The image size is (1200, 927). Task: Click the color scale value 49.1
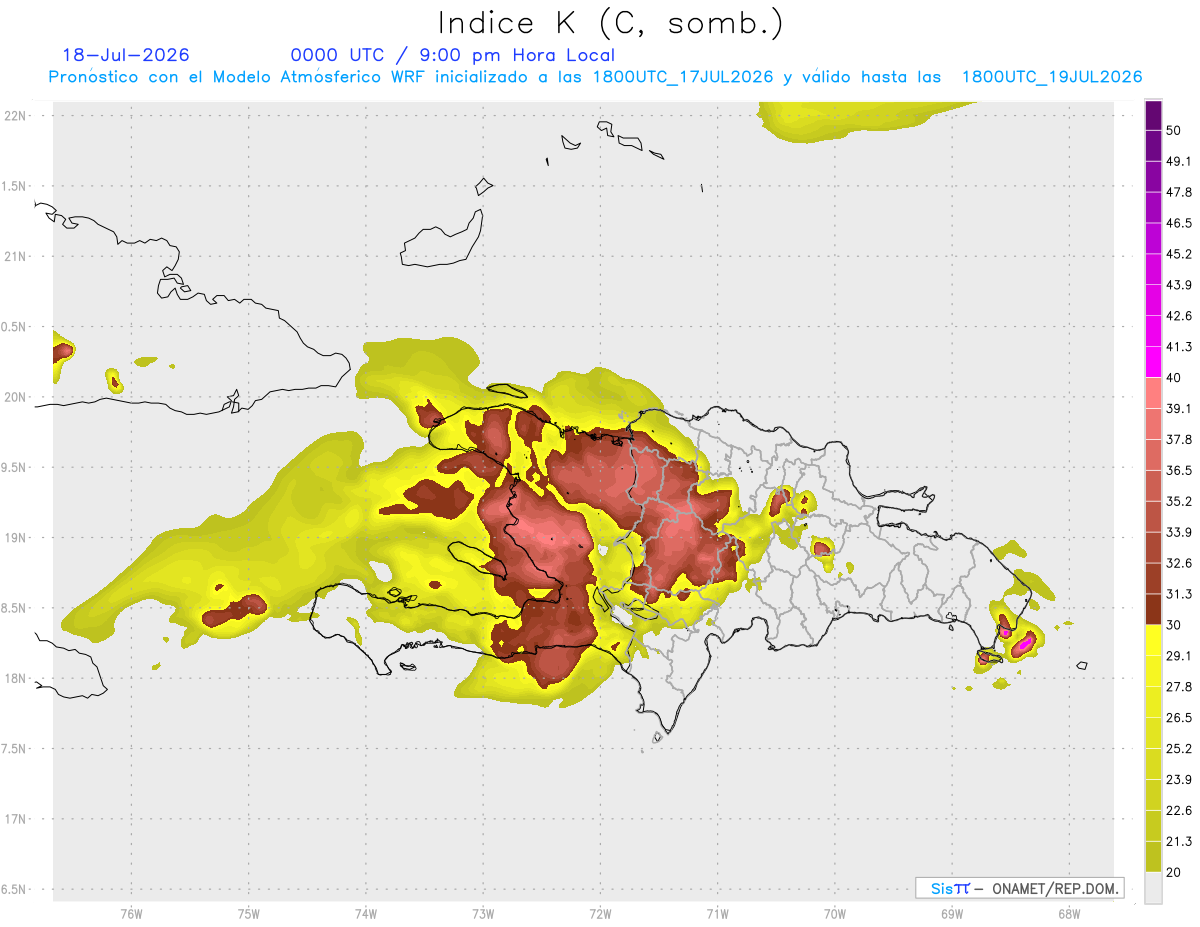[x=1179, y=161]
